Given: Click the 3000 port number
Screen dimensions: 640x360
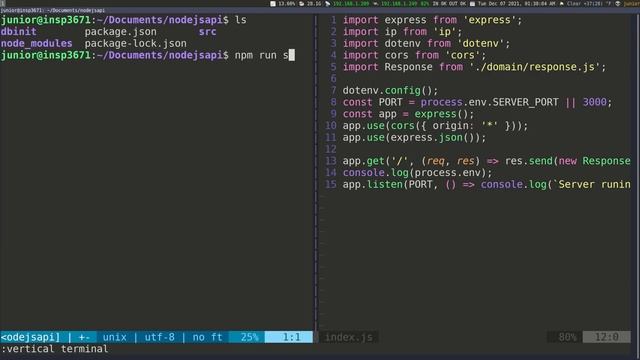Looking at the screenshot, I should [594, 102].
